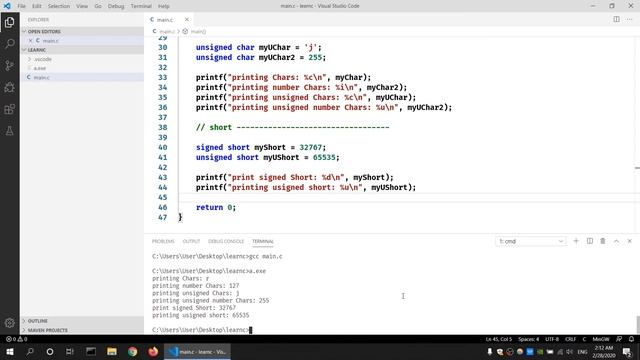Click the feedback icon in status bar
This screenshot has height=360, width=640.
coord(619,339)
